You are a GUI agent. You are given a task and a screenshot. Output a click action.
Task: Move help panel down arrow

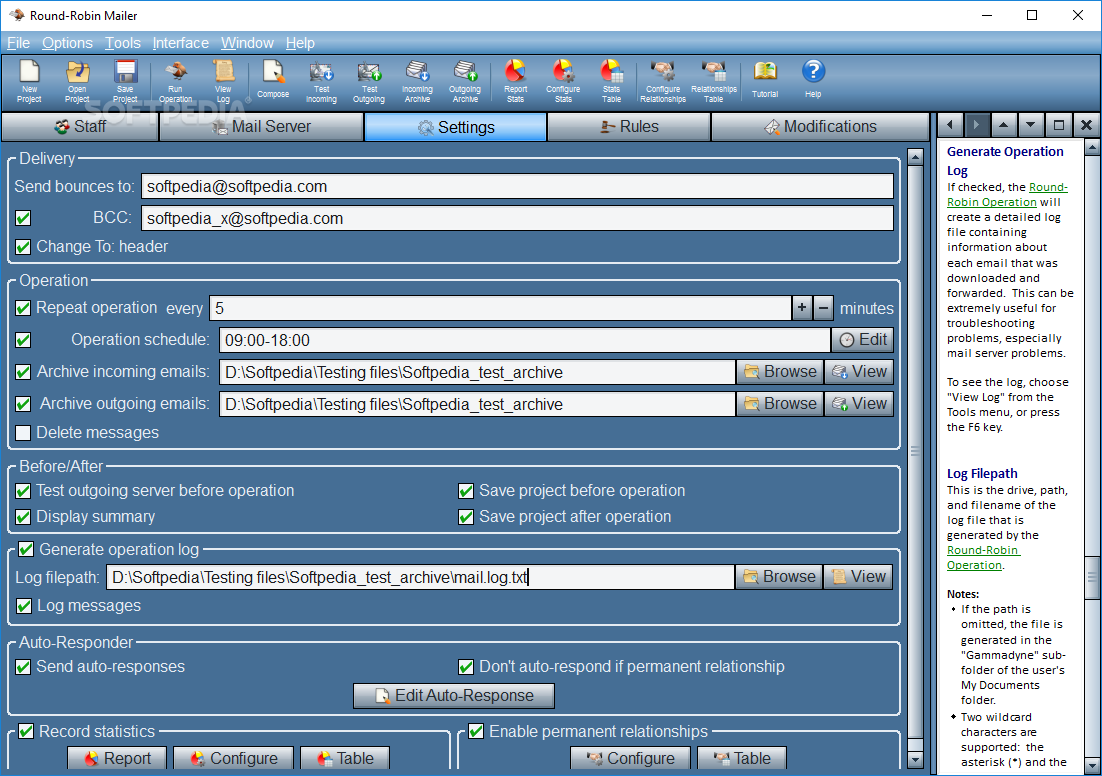point(1030,126)
